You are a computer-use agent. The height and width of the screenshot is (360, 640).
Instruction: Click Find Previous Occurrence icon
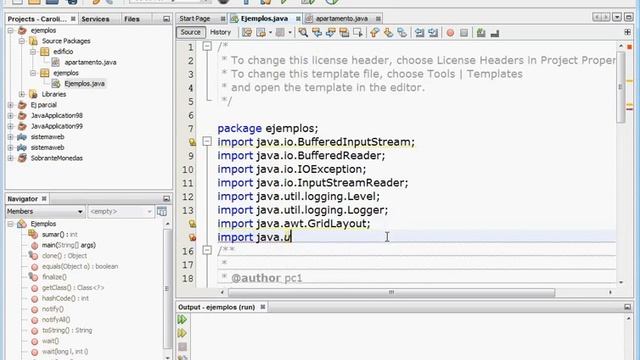click(317, 33)
